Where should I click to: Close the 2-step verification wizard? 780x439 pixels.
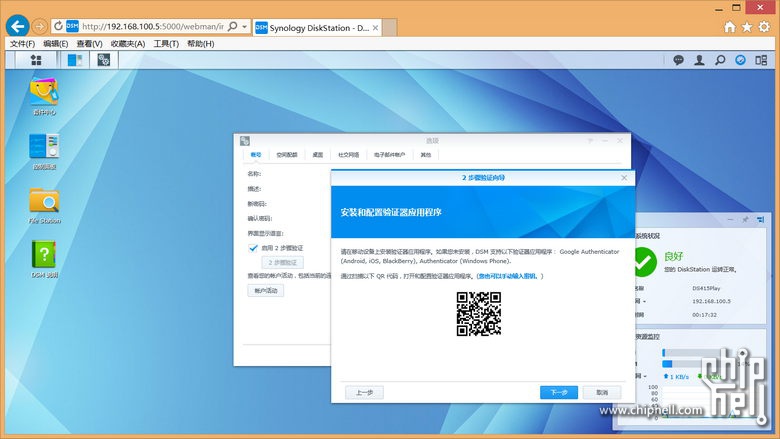coord(624,177)
